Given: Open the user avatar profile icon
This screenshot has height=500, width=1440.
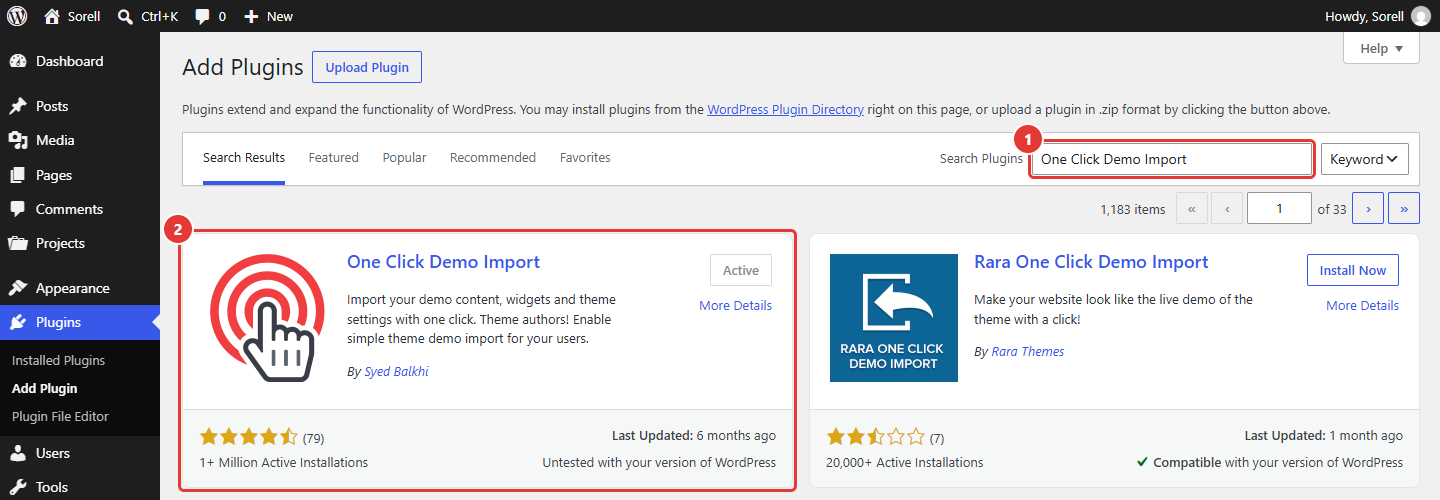Looking at the screenshot, I should pos(1420,16).
